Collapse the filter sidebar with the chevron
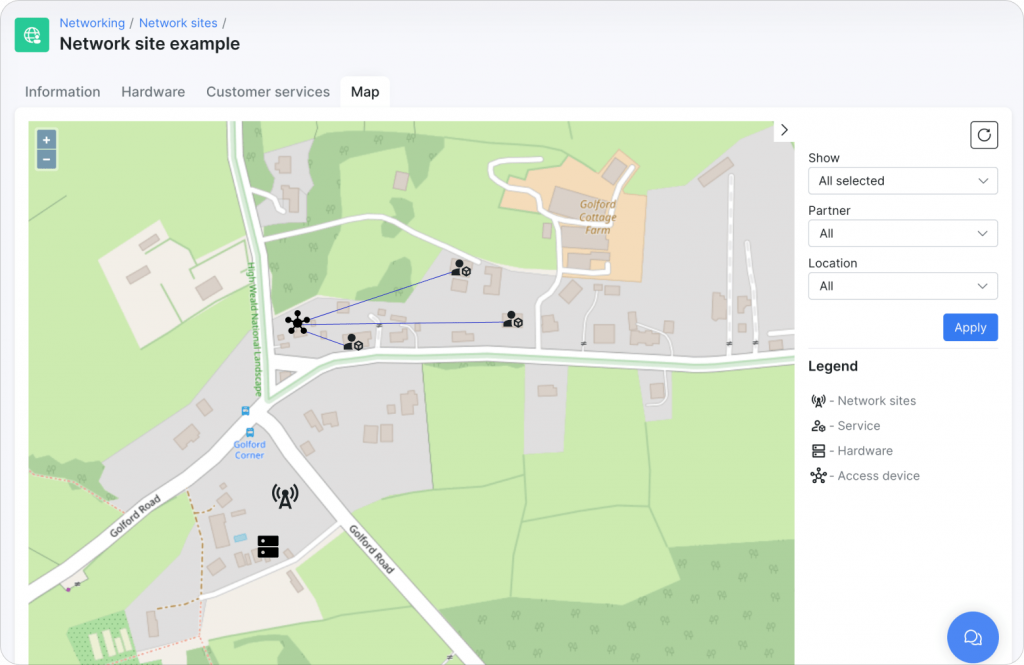The height and width of the screenshot is (665, 1024). click(x=783, y=129)
